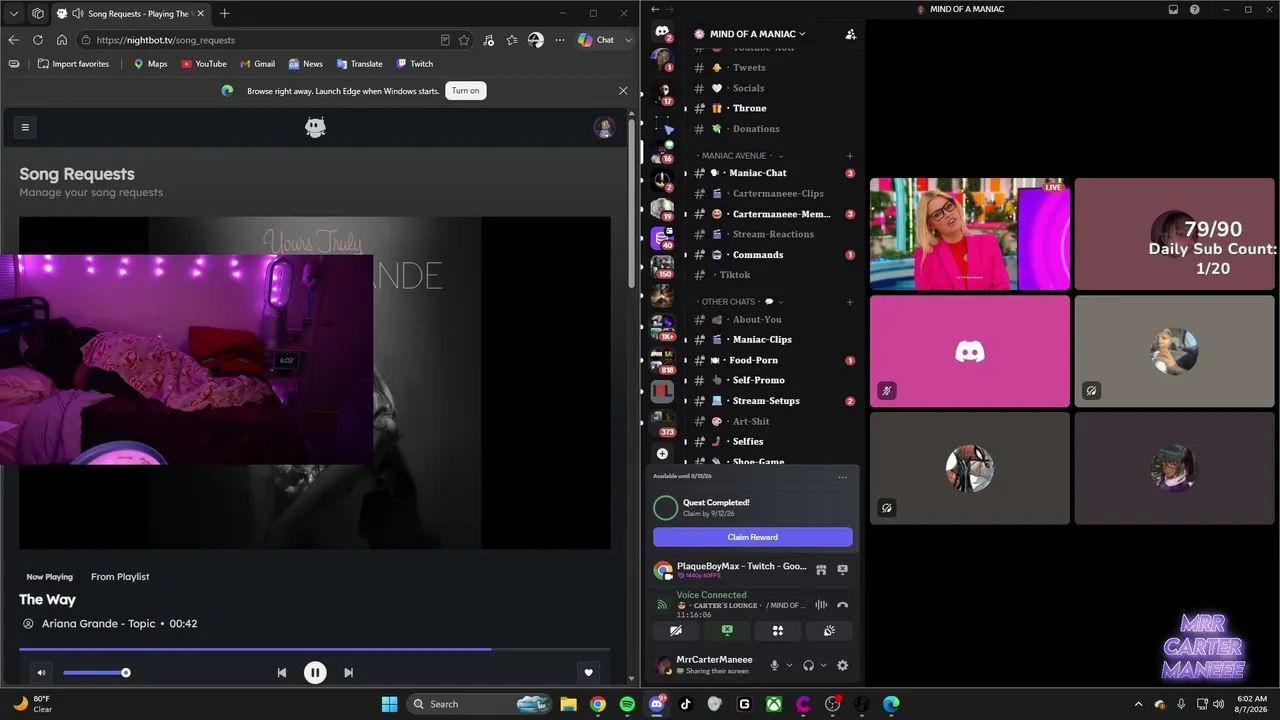The image size is (1280, 720).
Task: Add this page to favorites star
Action: click(x=464, y=40)
